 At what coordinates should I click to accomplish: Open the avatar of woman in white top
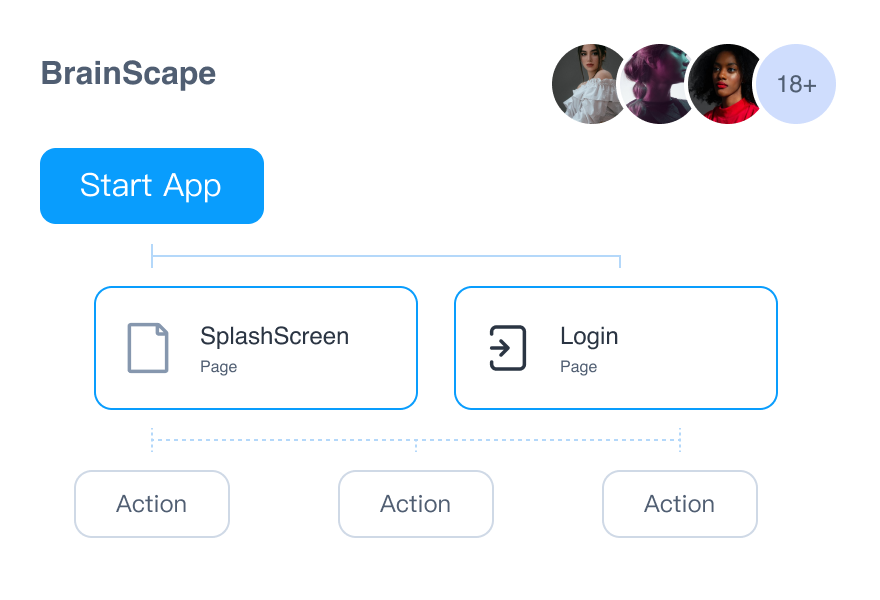[588, 84]
